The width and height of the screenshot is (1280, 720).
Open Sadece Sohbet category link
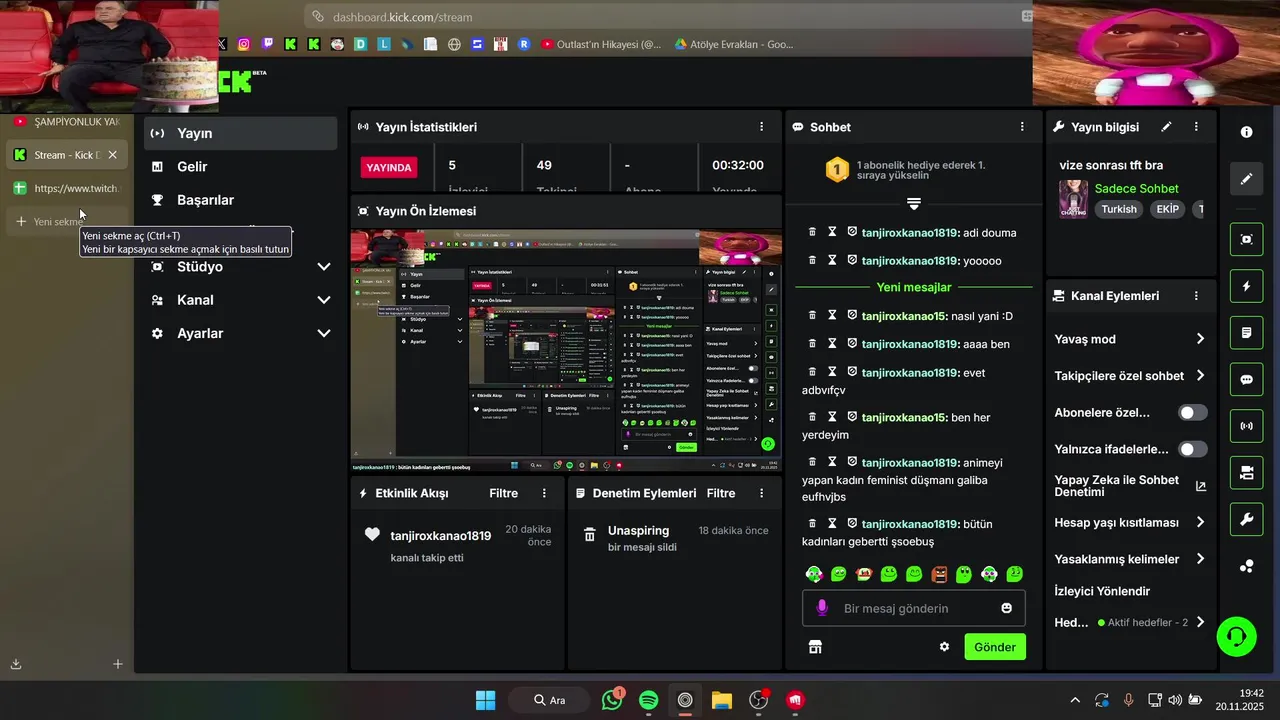coord(1136,188)
